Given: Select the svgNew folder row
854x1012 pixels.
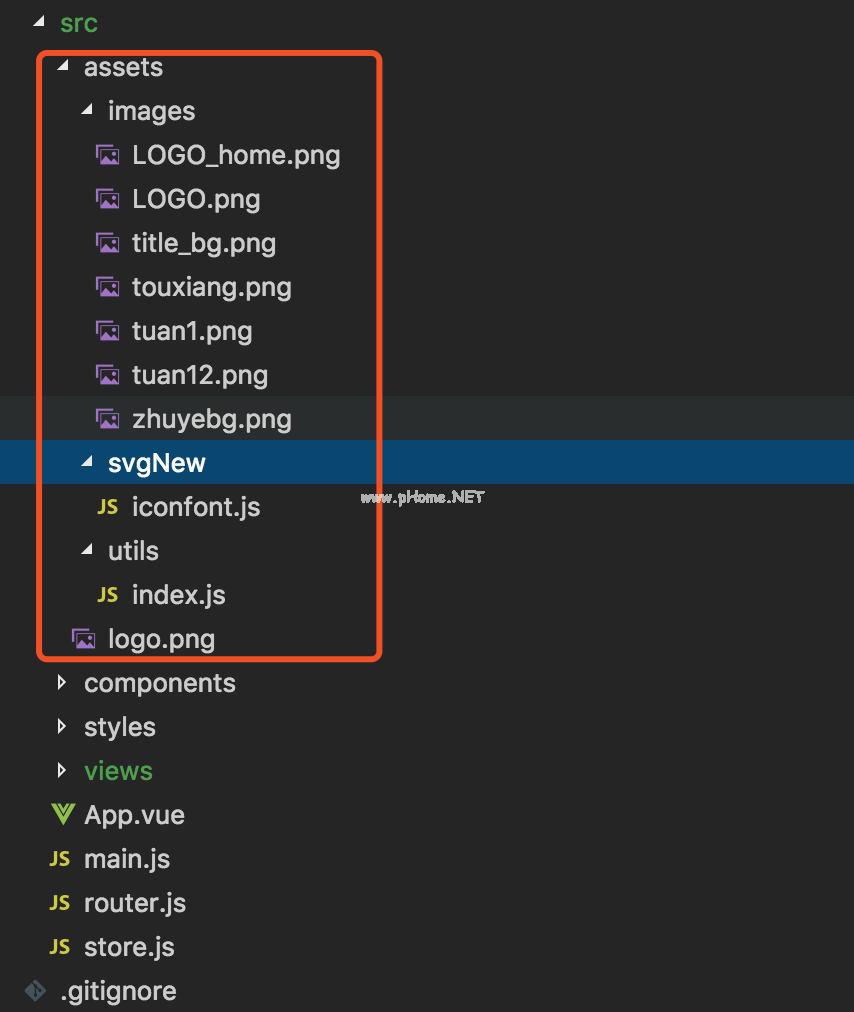Looking at the screenshot, I should click(157, 463).
